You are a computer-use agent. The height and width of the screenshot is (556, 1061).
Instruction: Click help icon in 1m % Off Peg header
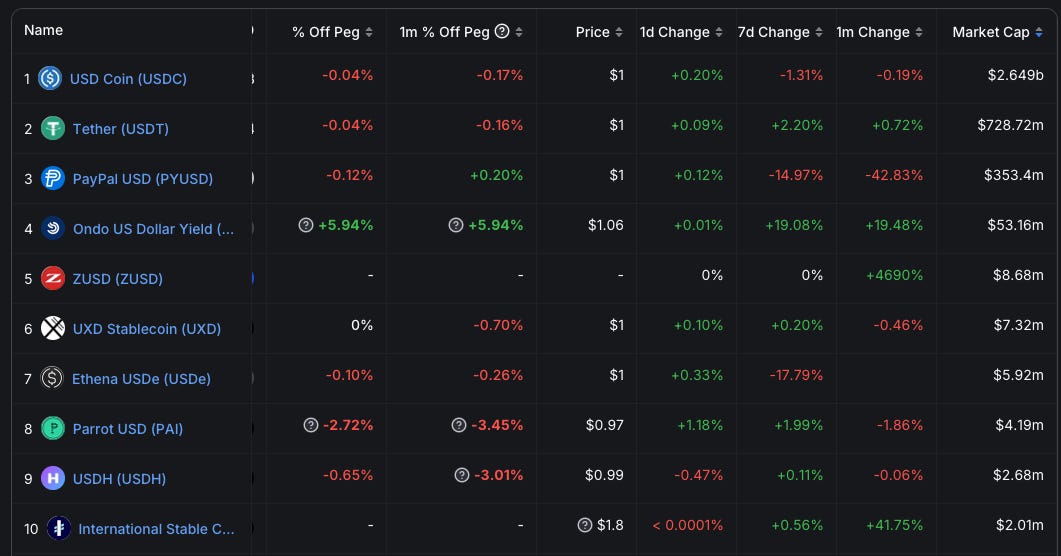(502, 31)
